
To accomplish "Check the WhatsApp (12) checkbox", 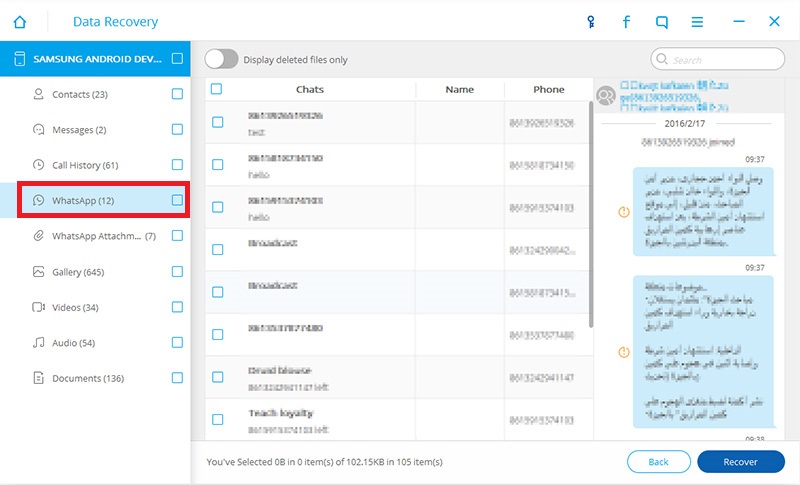I will (177, 200).
